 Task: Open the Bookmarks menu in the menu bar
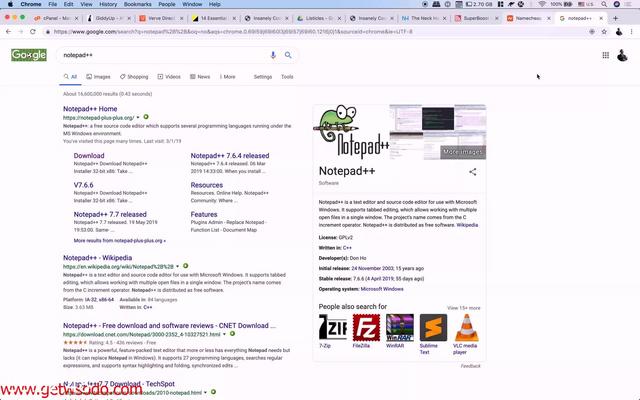[x=138, y=4]
